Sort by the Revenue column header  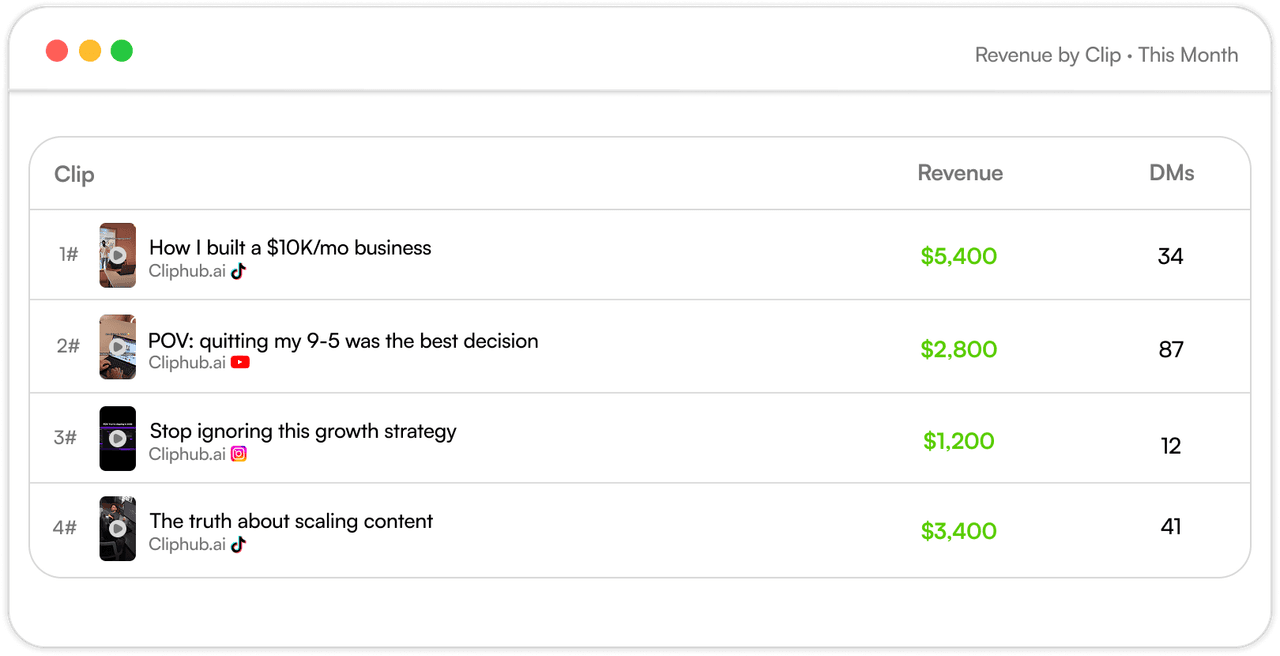[x=960, y=173]
